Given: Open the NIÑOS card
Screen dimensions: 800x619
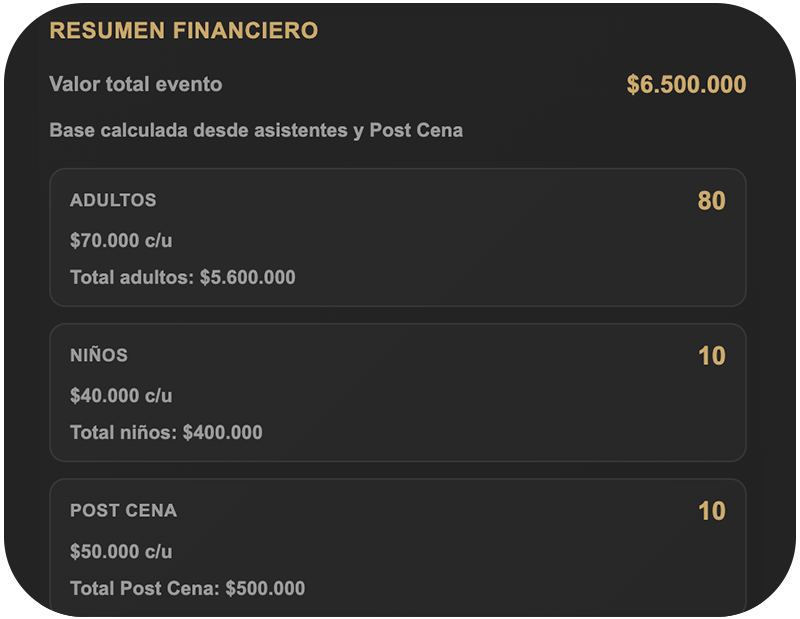Looking at the screenshot, I should (x=398, y=392).
